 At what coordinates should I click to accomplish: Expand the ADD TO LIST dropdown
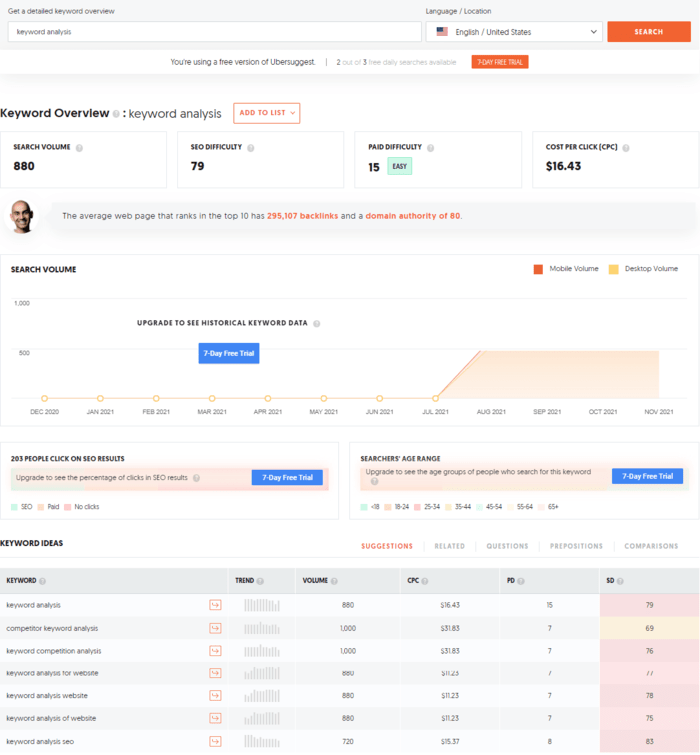267,113
